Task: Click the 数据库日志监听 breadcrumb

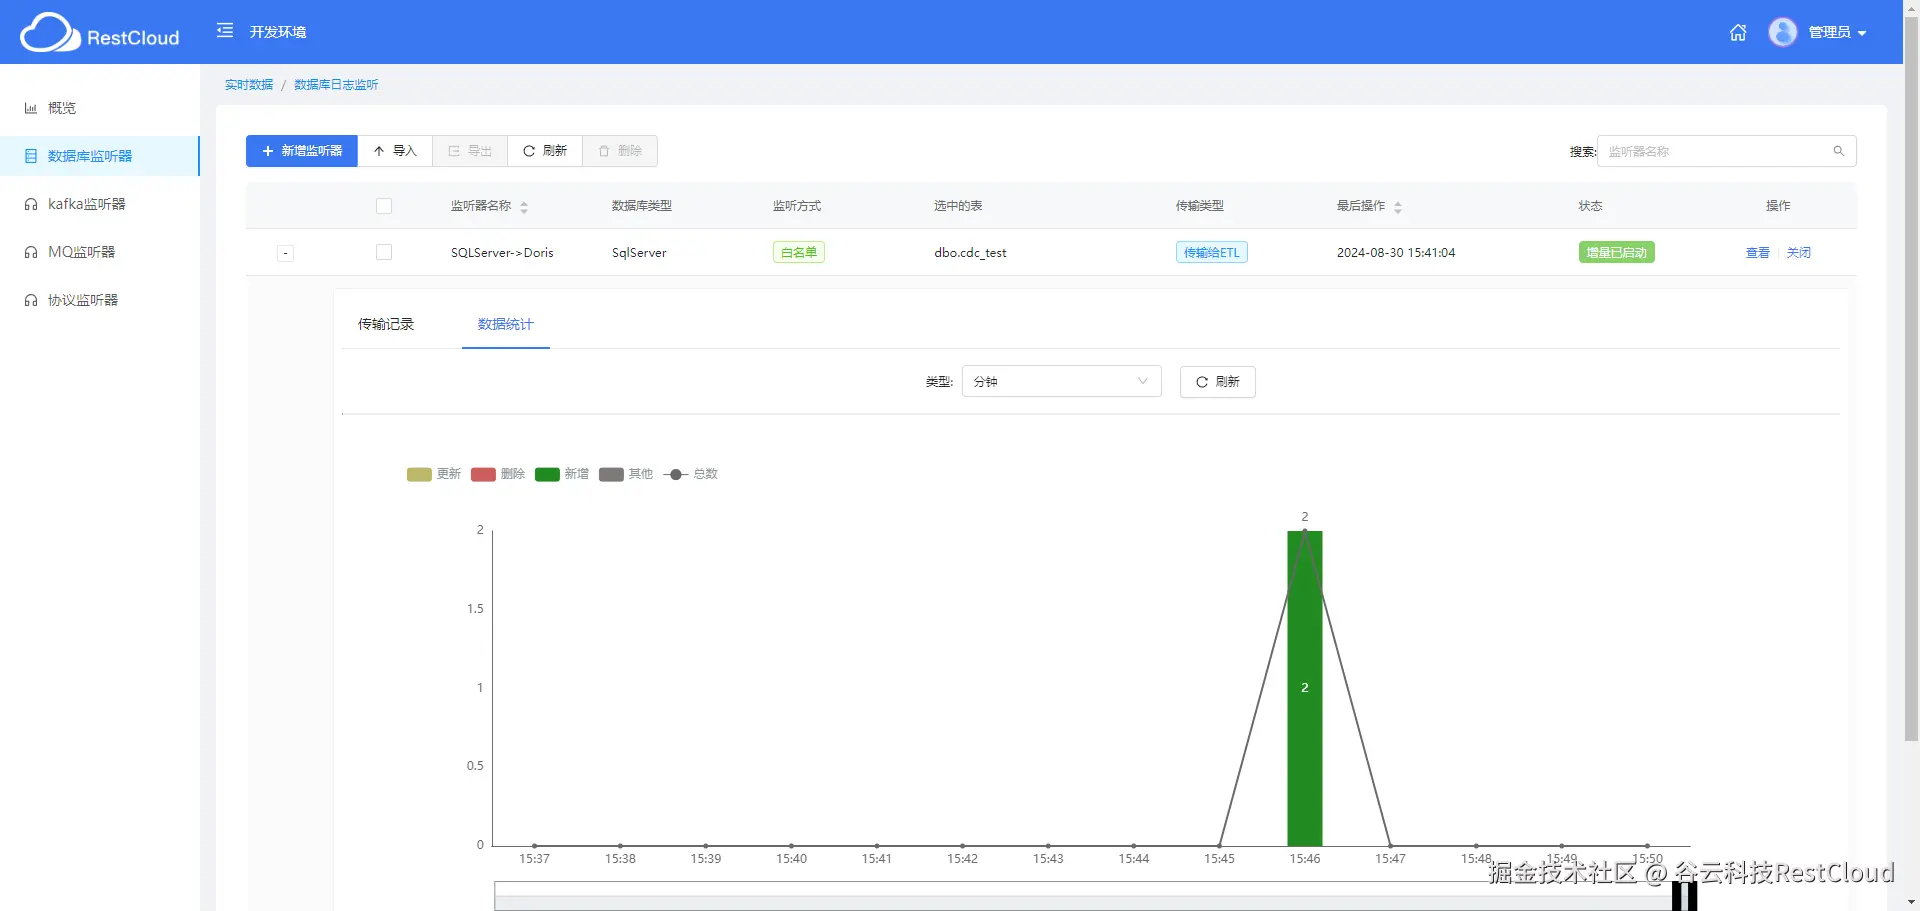Action: pyautogui.click(x=336, y=85)
